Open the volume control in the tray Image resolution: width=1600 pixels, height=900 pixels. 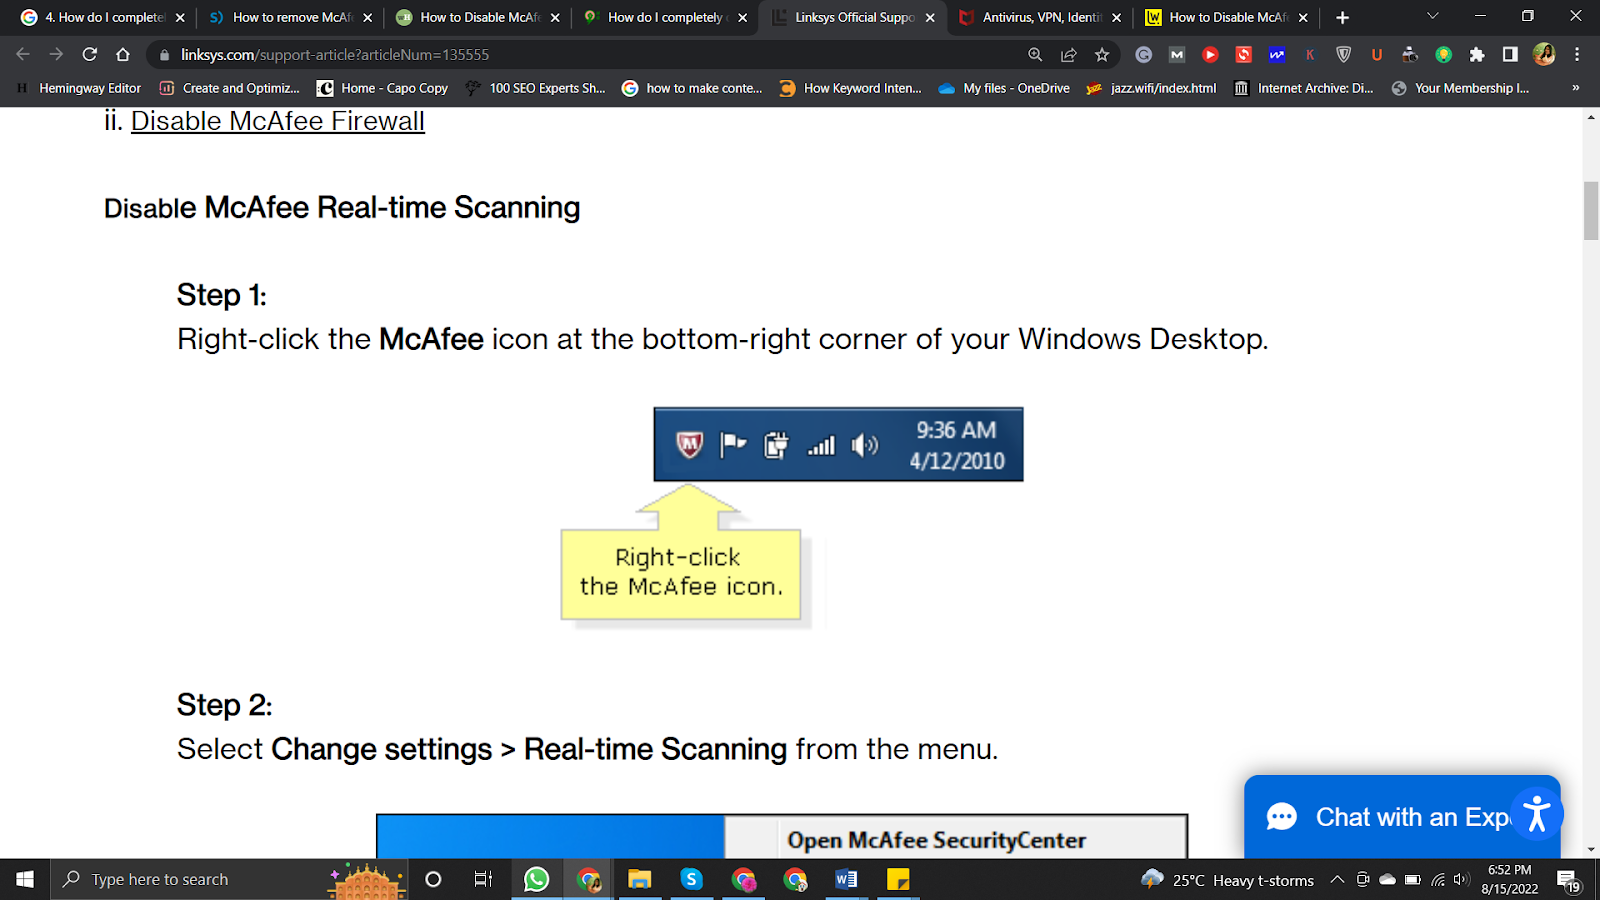1461,880
